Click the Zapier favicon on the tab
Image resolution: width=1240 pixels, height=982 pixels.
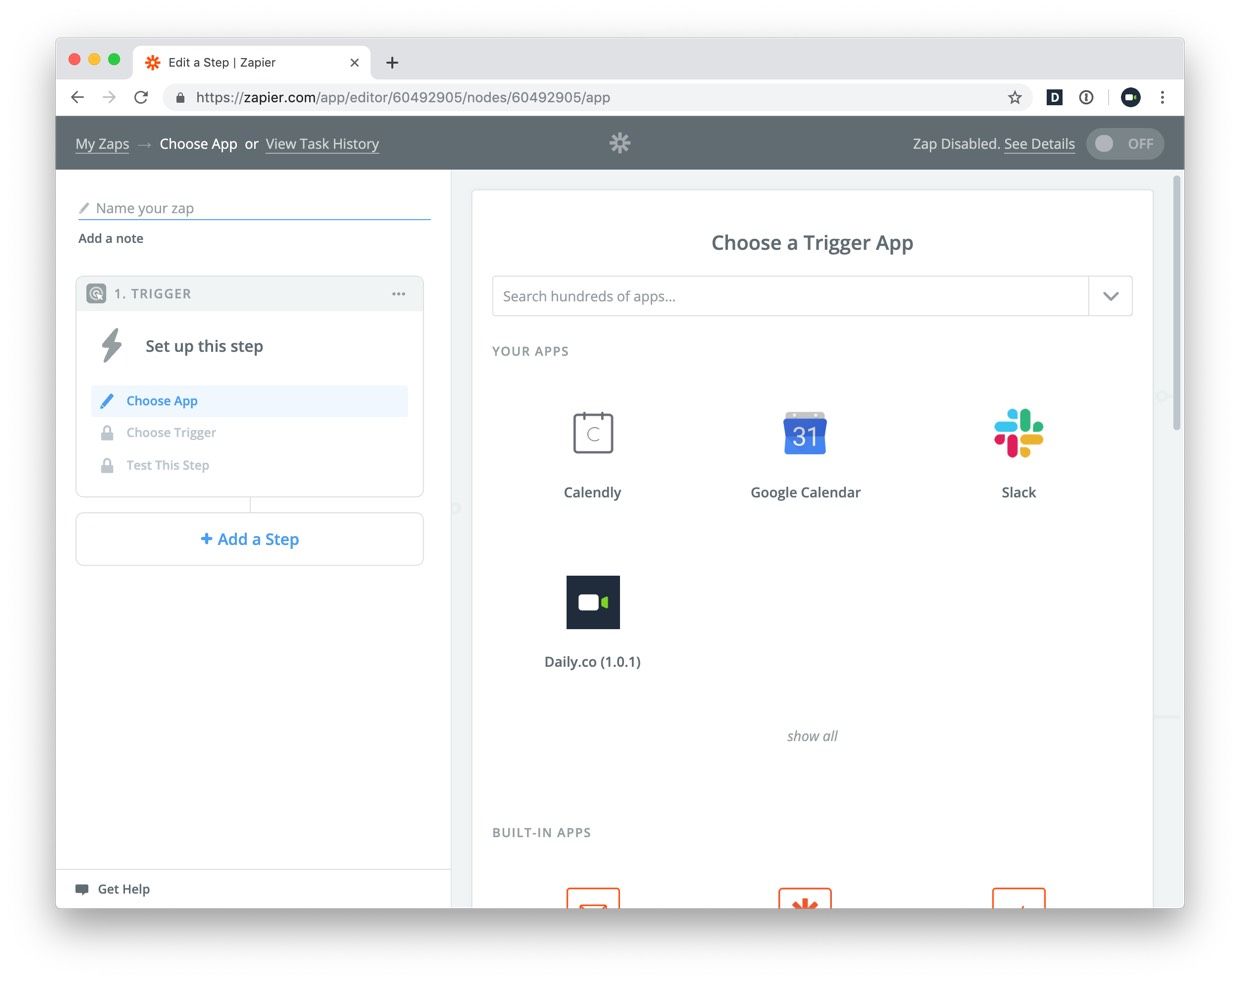click(153, 62)
